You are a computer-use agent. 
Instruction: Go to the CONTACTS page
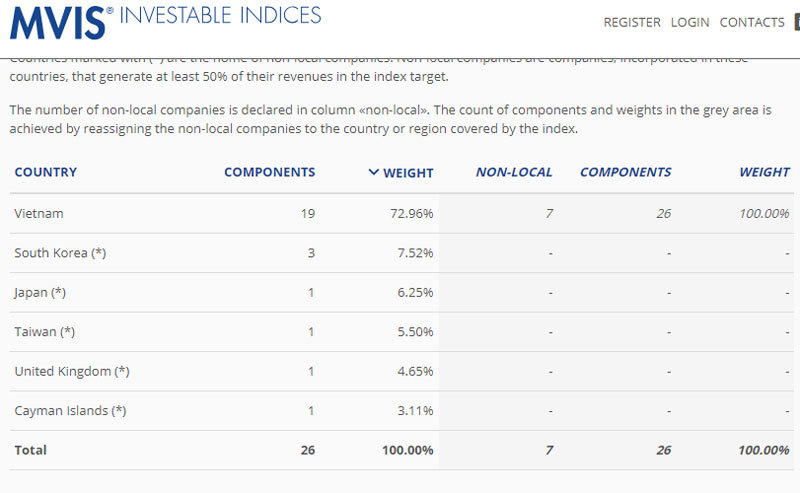coord(752,22)
